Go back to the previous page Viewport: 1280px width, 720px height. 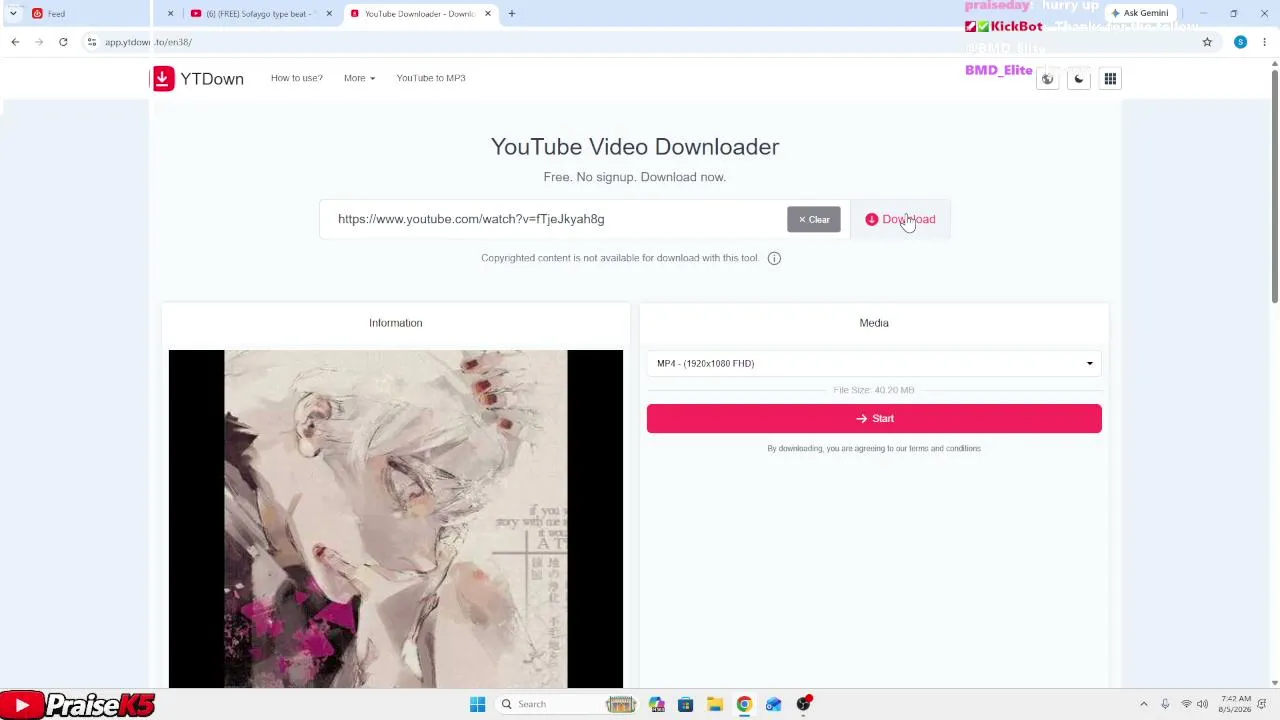coord(15,42)
